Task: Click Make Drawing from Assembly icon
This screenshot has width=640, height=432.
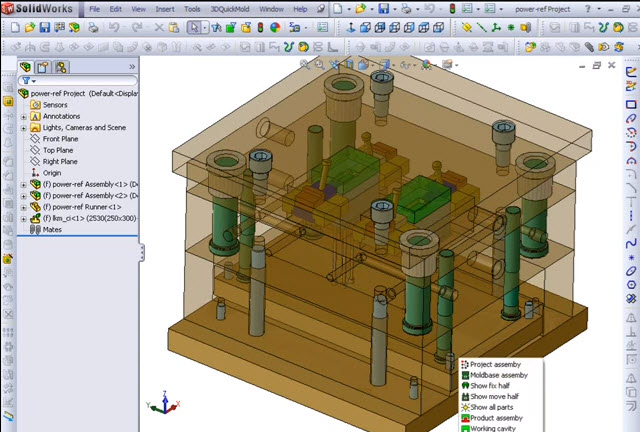Action: point(60,27)
